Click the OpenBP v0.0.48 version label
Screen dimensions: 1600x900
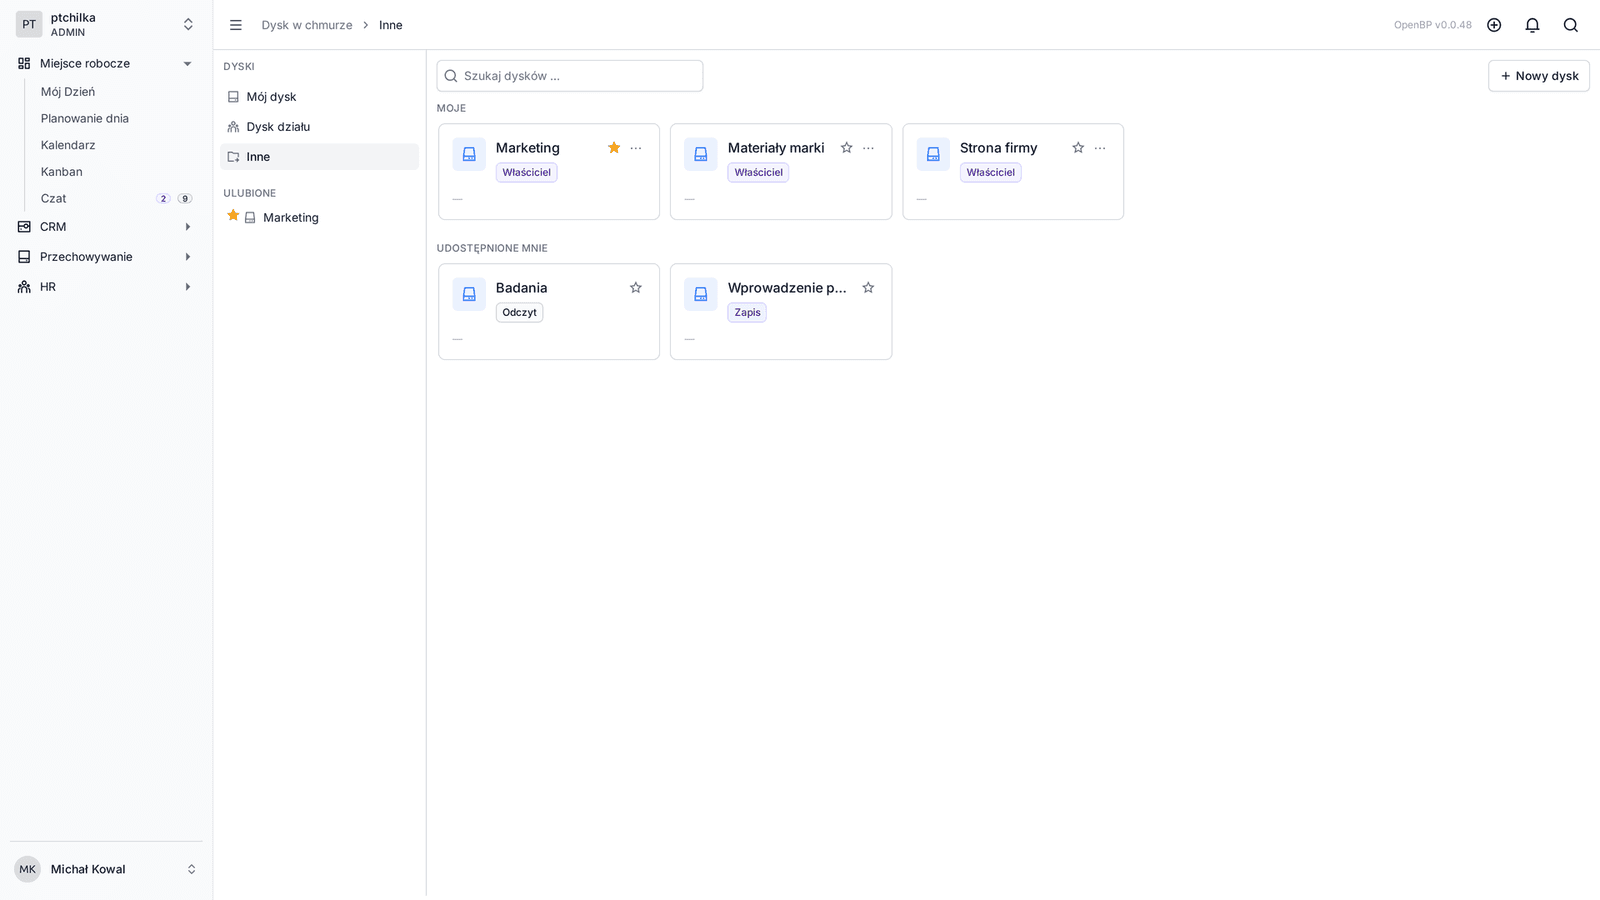coord(1433,25)
